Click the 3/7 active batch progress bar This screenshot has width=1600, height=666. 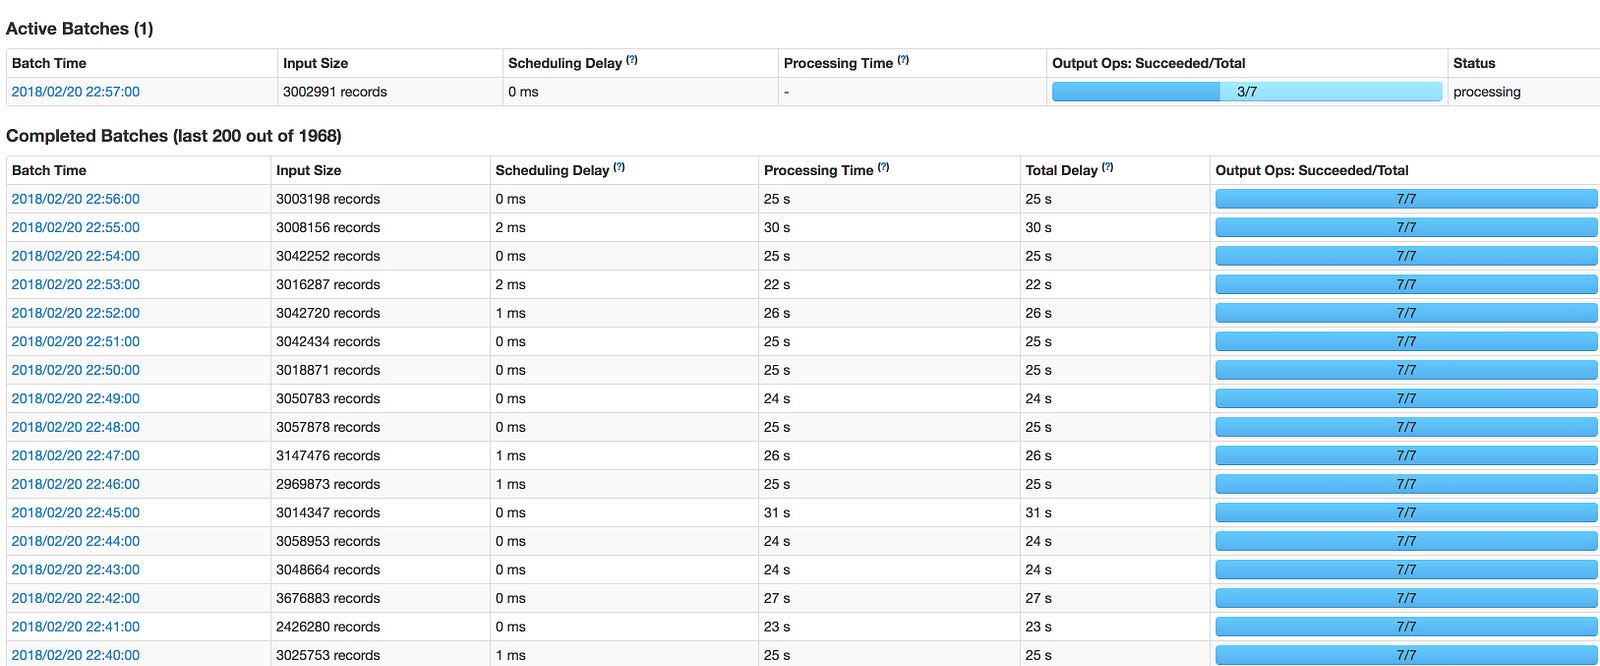pyautogui.click(x=1246, y=92)
